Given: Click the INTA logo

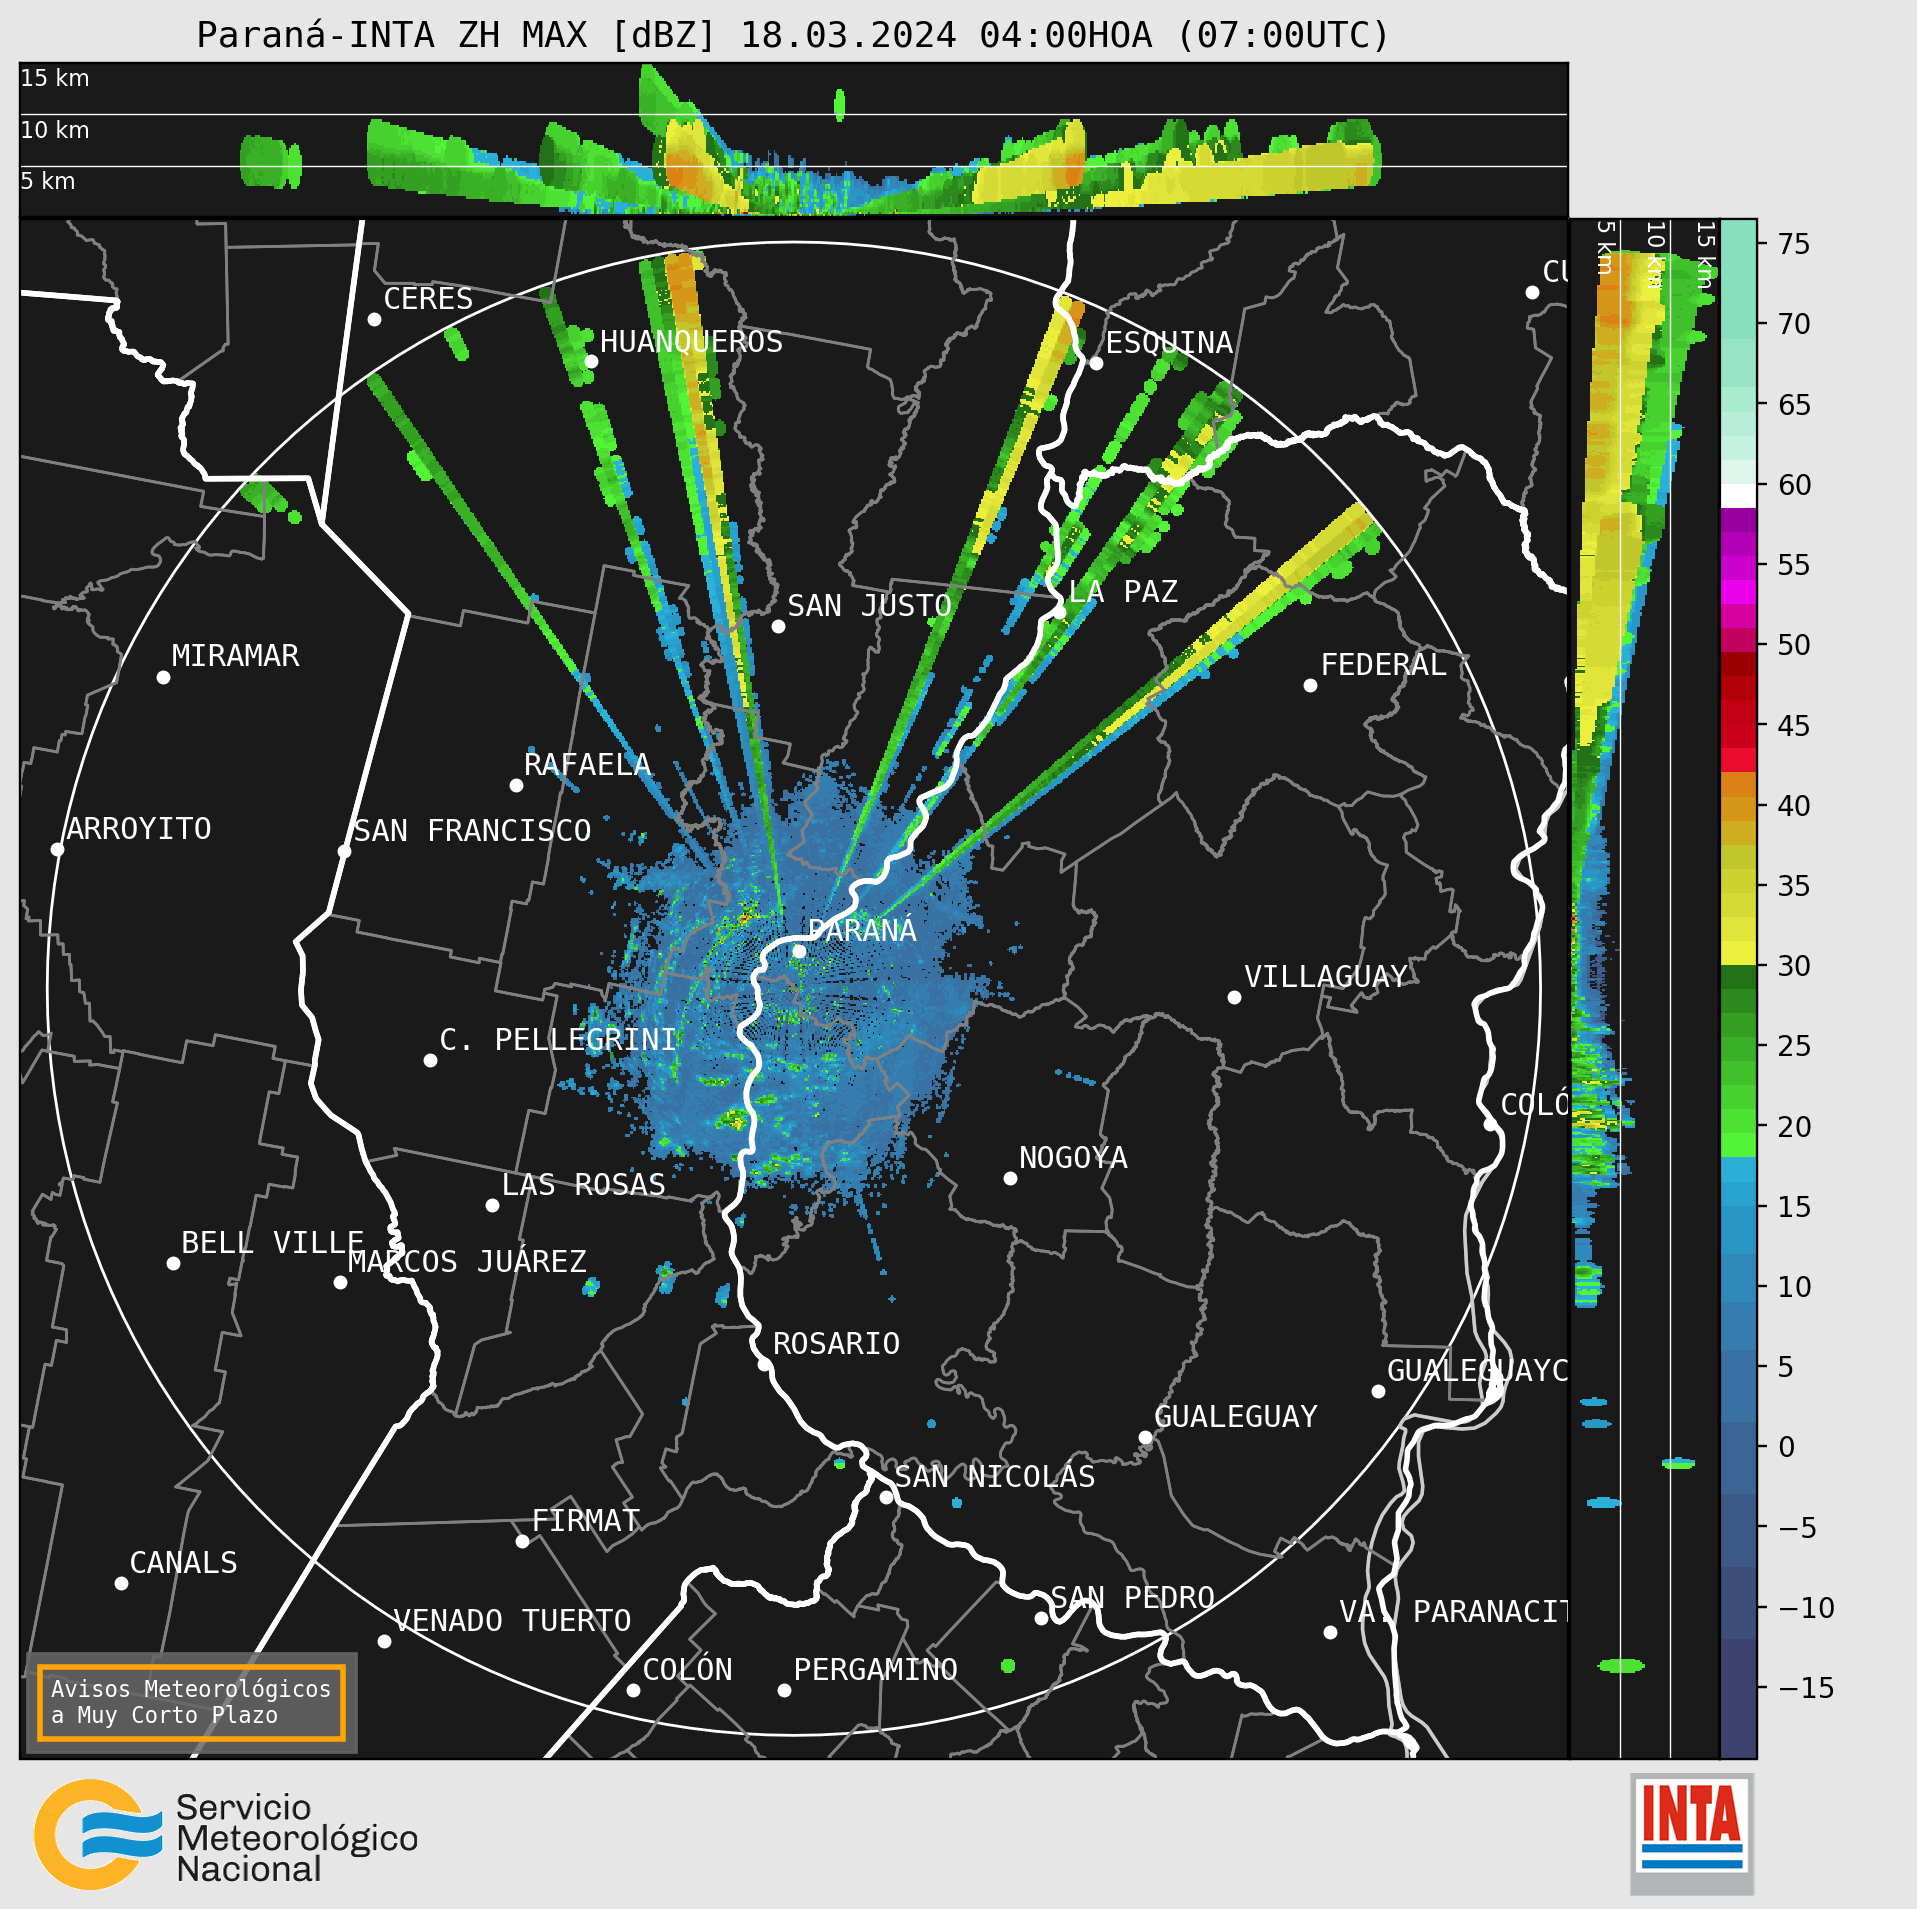Looking at the screenshot, I should tap(1692, 1834).
